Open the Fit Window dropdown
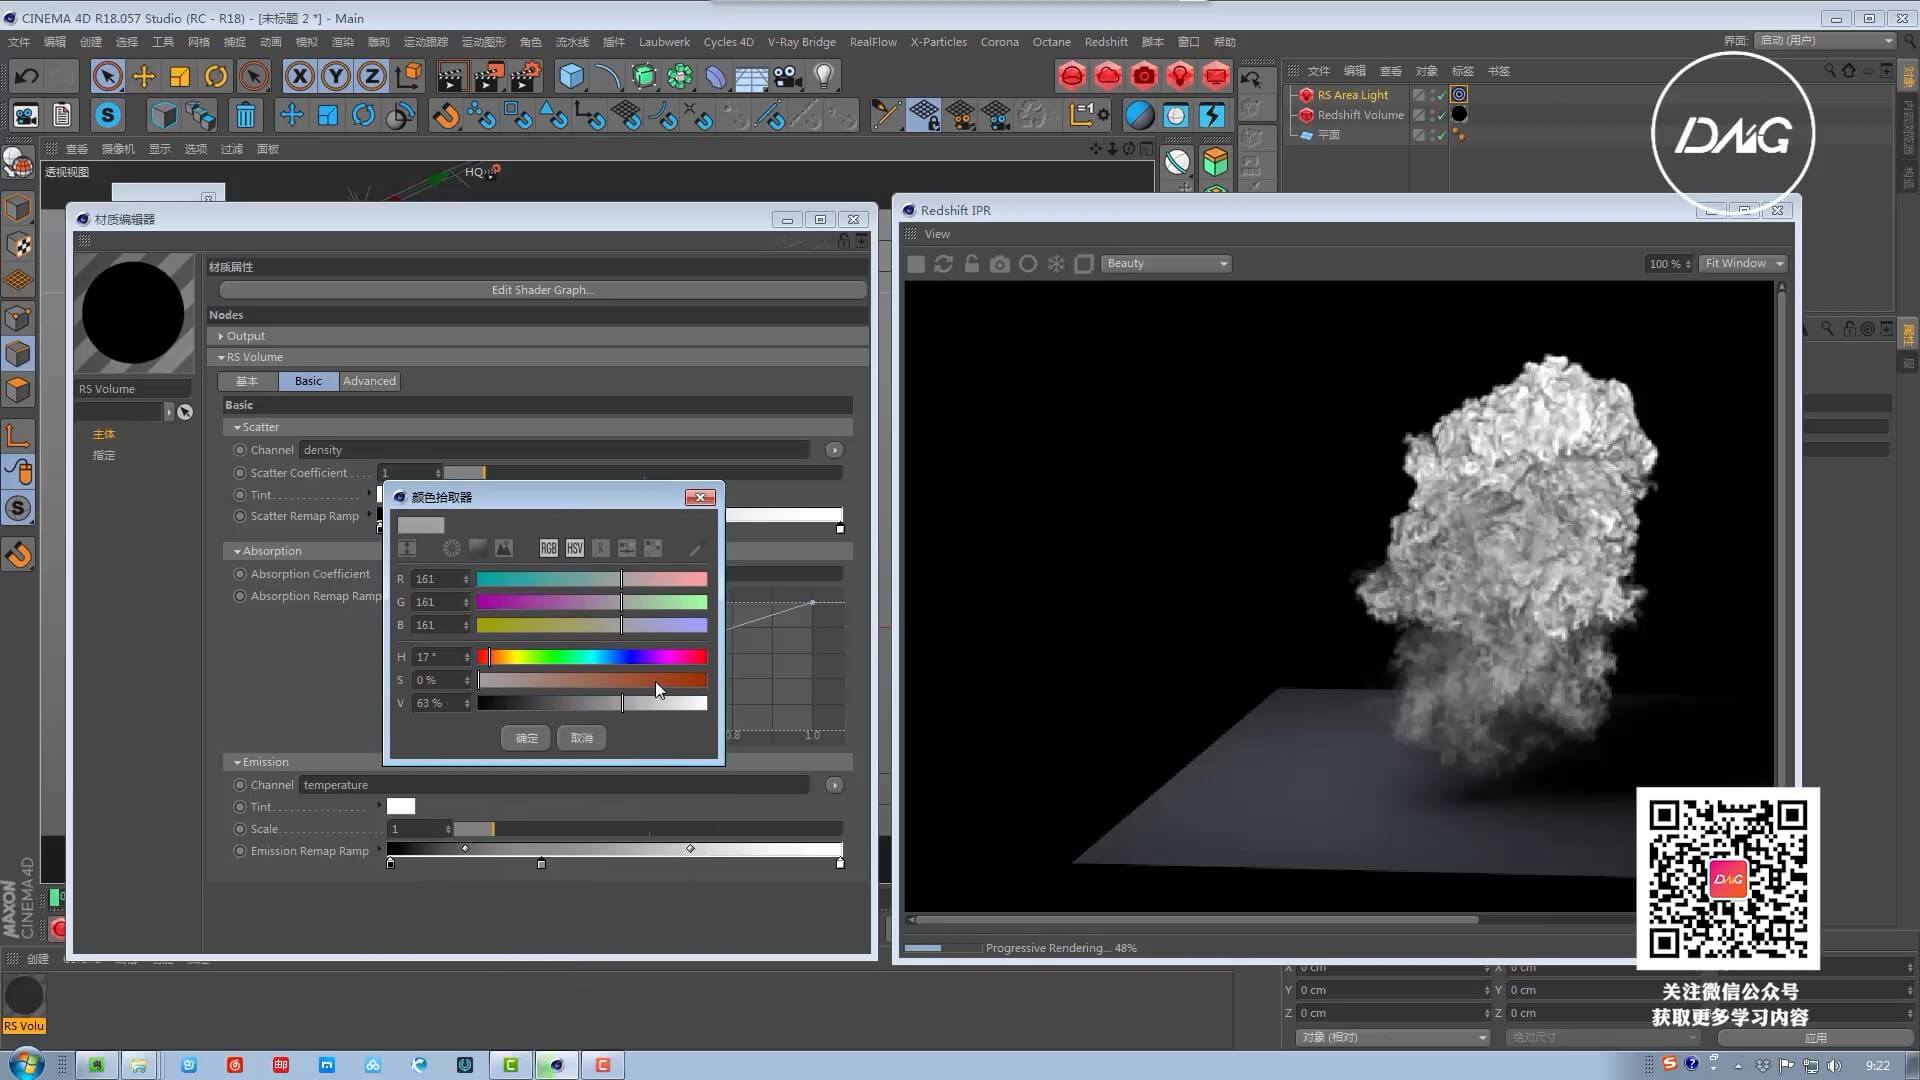 [1744, 264]
